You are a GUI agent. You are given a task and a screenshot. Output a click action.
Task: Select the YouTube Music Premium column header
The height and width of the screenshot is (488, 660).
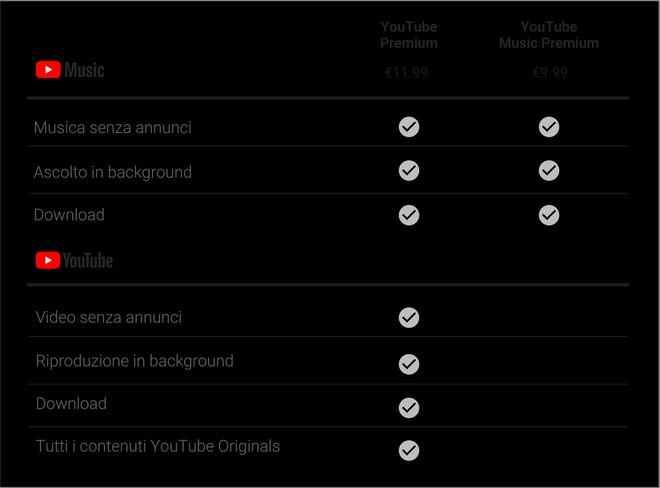point(549,35)
